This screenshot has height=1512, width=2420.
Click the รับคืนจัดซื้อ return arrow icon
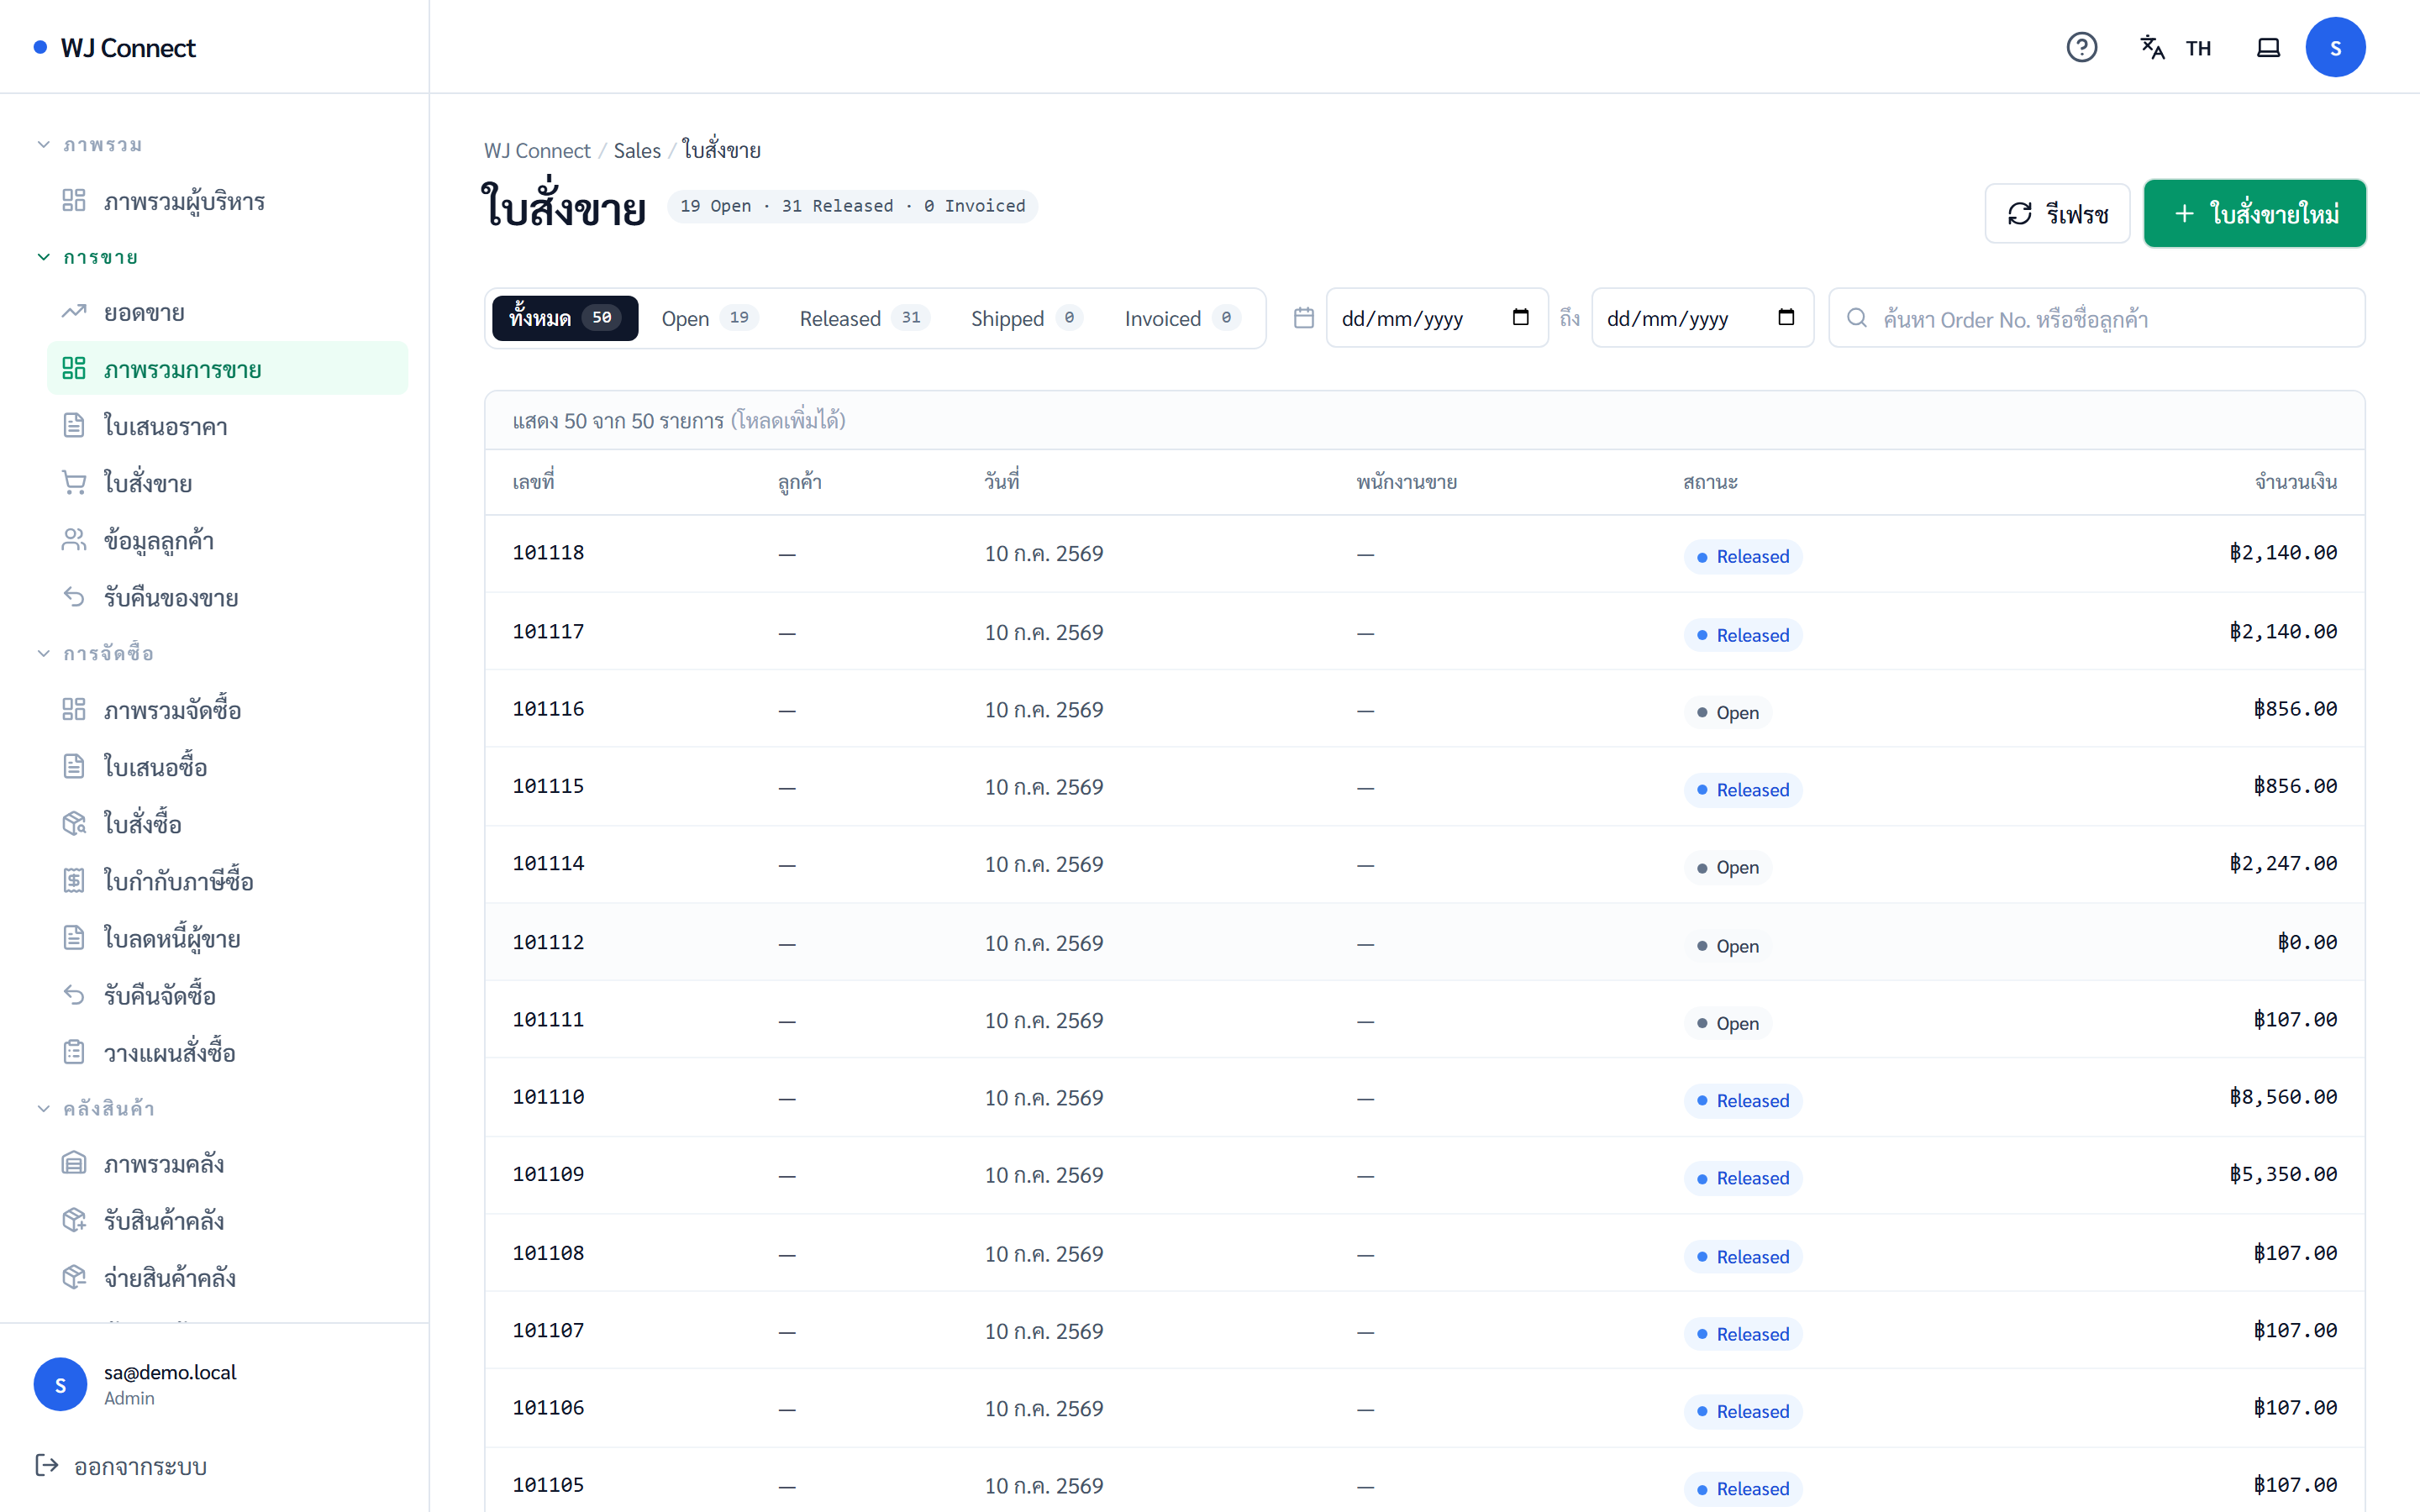[x=73, y=994]
